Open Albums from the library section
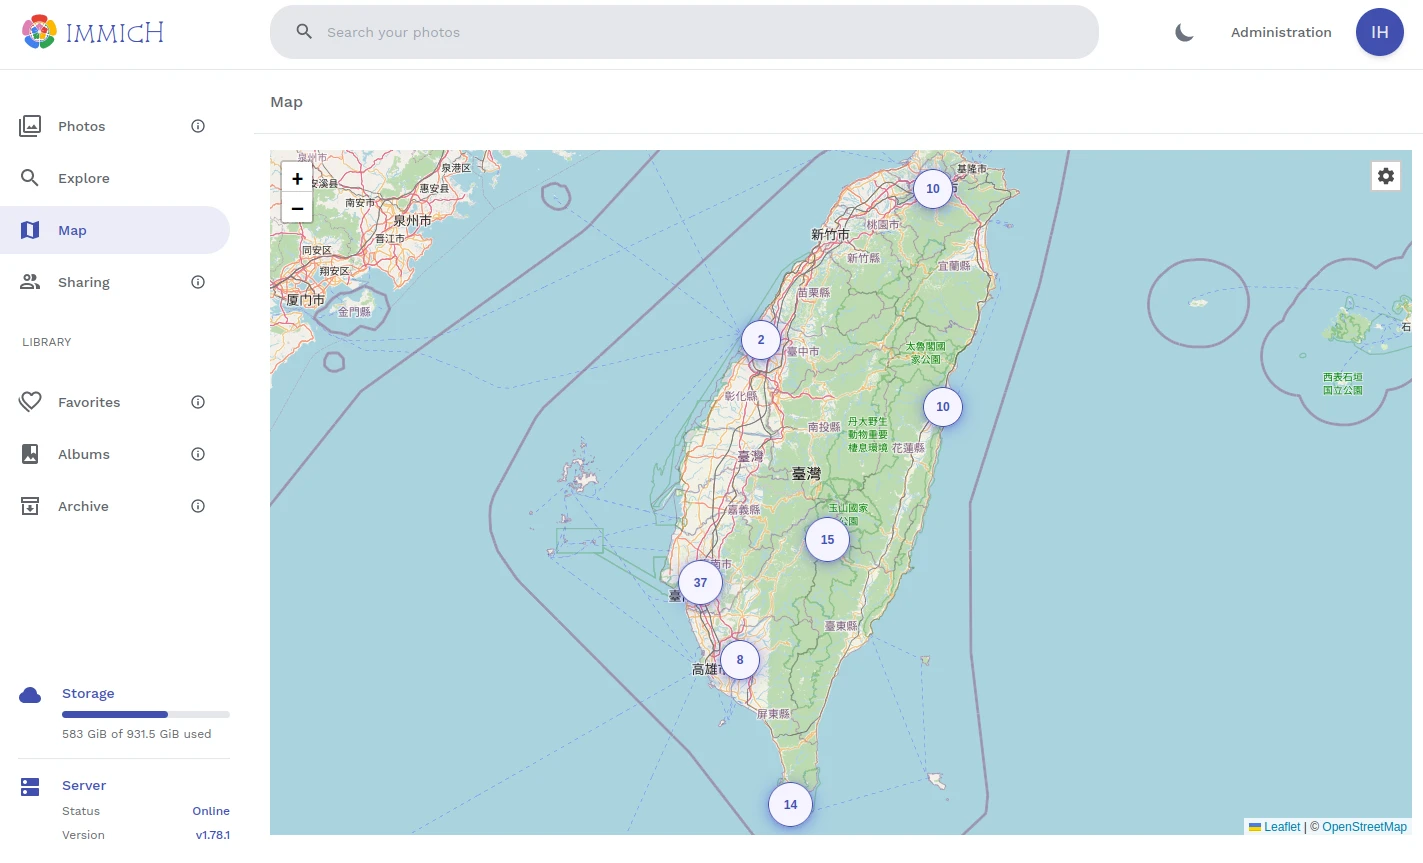Viewport: 1423px width, 863px height. pos(83,454)
